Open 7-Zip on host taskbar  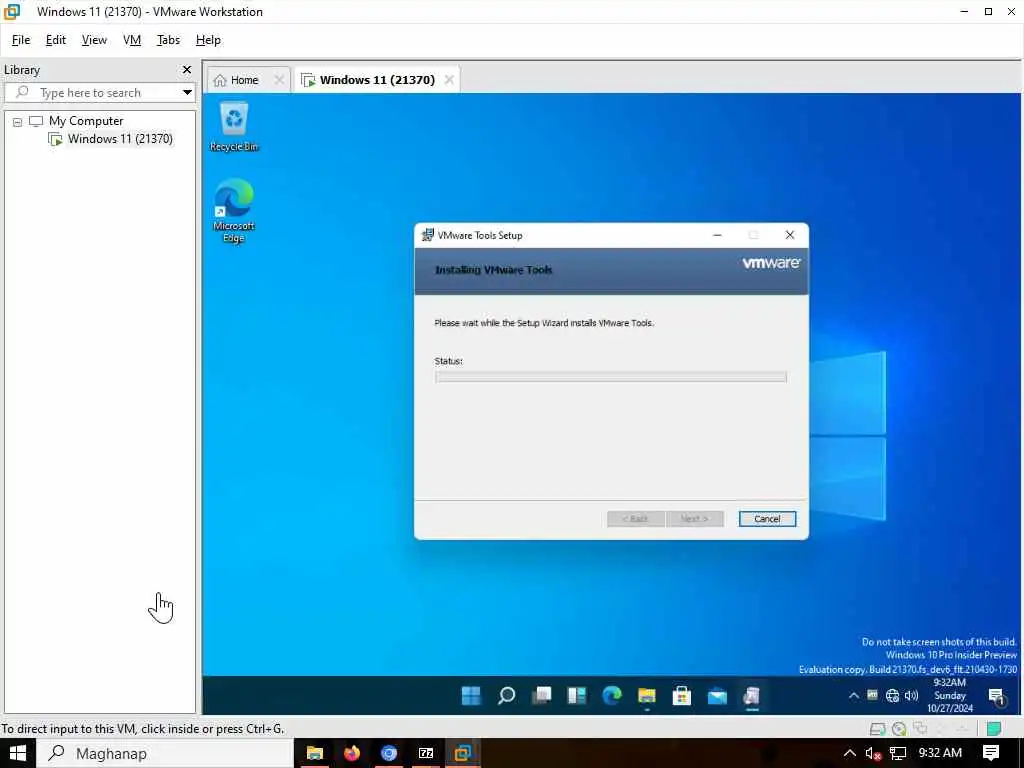point(426,754)
